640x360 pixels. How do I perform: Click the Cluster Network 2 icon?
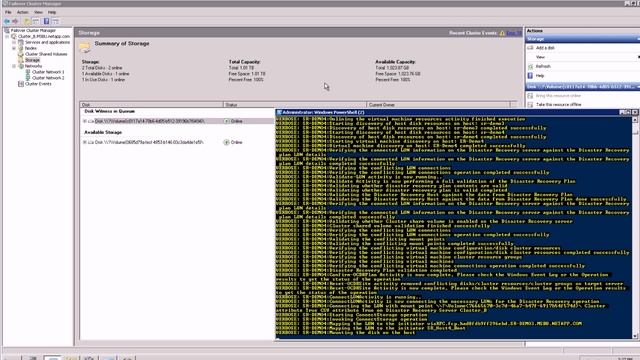click(x=28, y=78)
